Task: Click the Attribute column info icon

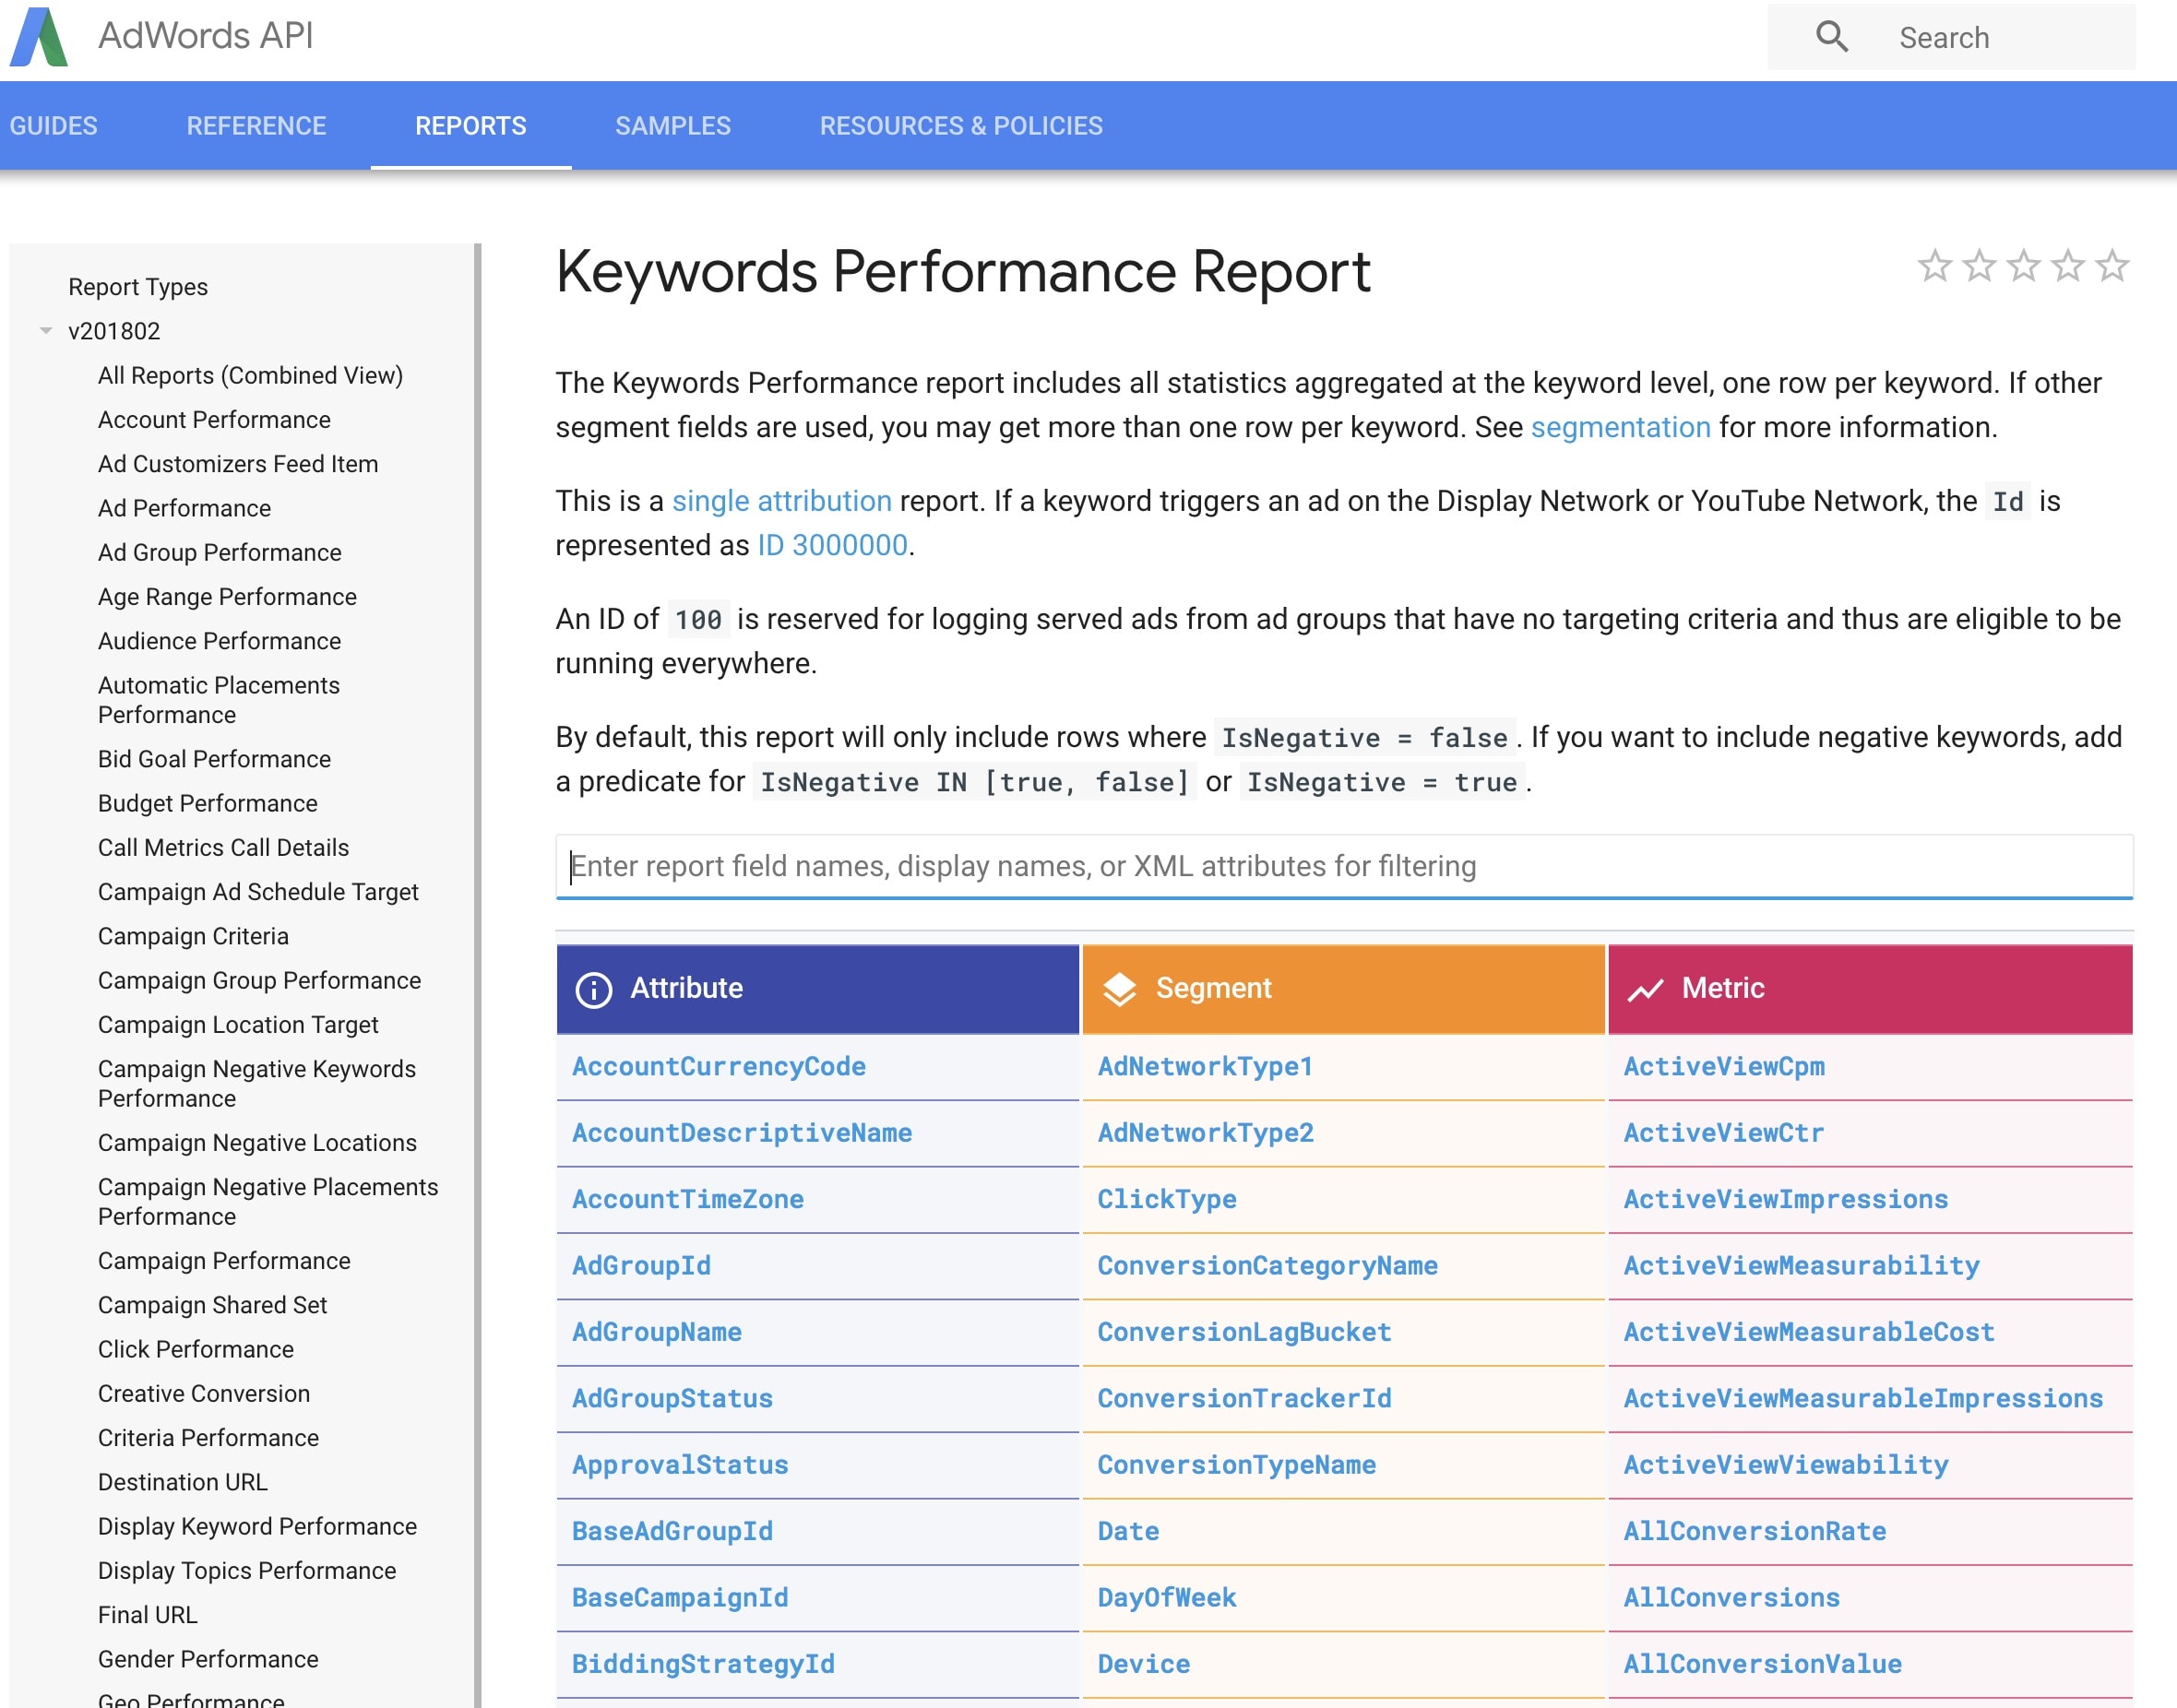Action: (x=594, y=989)
